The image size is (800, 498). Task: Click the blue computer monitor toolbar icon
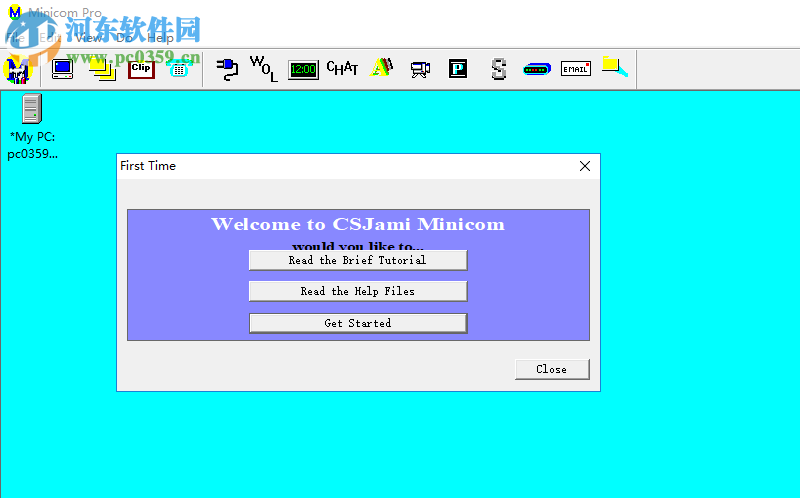click(x=63, y=69)
